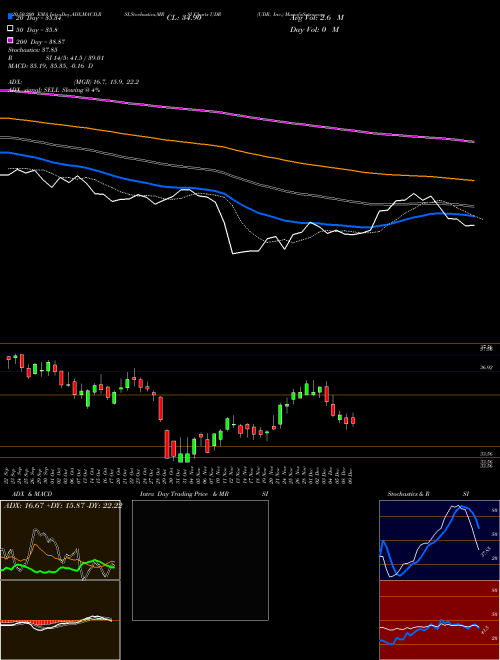Open the empty Intra Day Trading Price panel
The height and width of the screenshot is (660, 500).
(x=200, y=560)
